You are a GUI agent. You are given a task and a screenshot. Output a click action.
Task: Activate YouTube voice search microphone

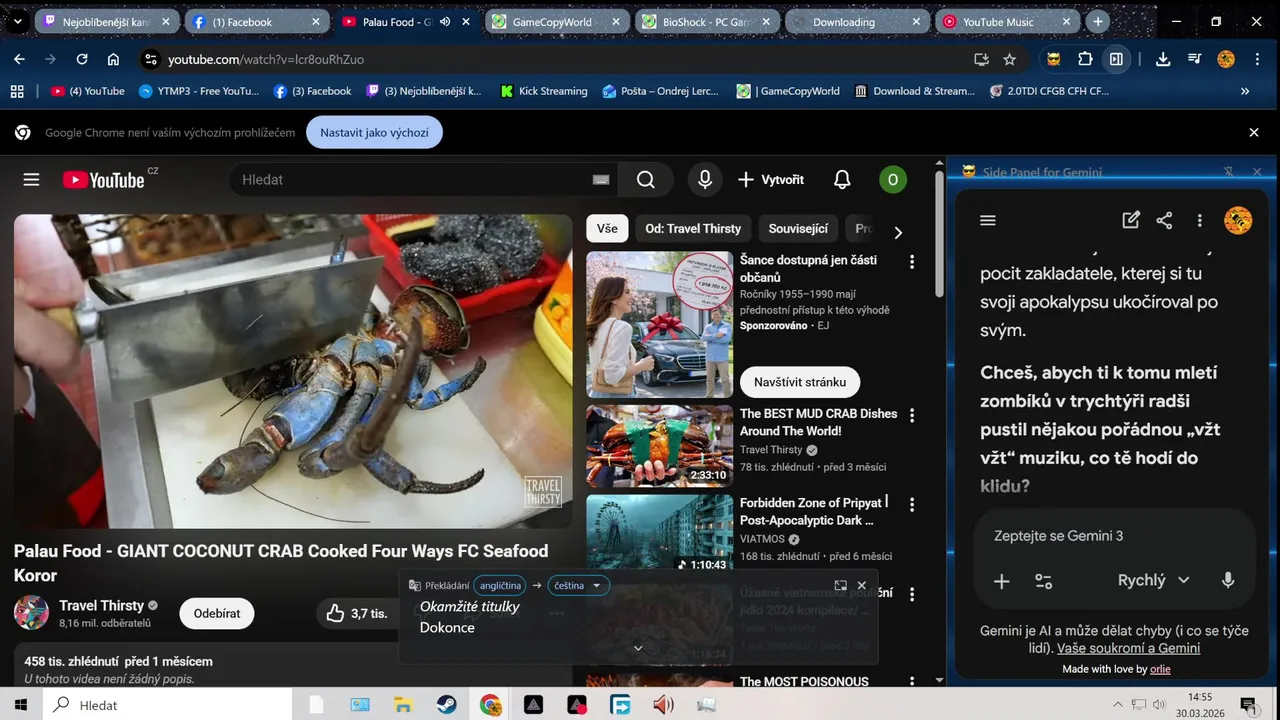point(705,180)
